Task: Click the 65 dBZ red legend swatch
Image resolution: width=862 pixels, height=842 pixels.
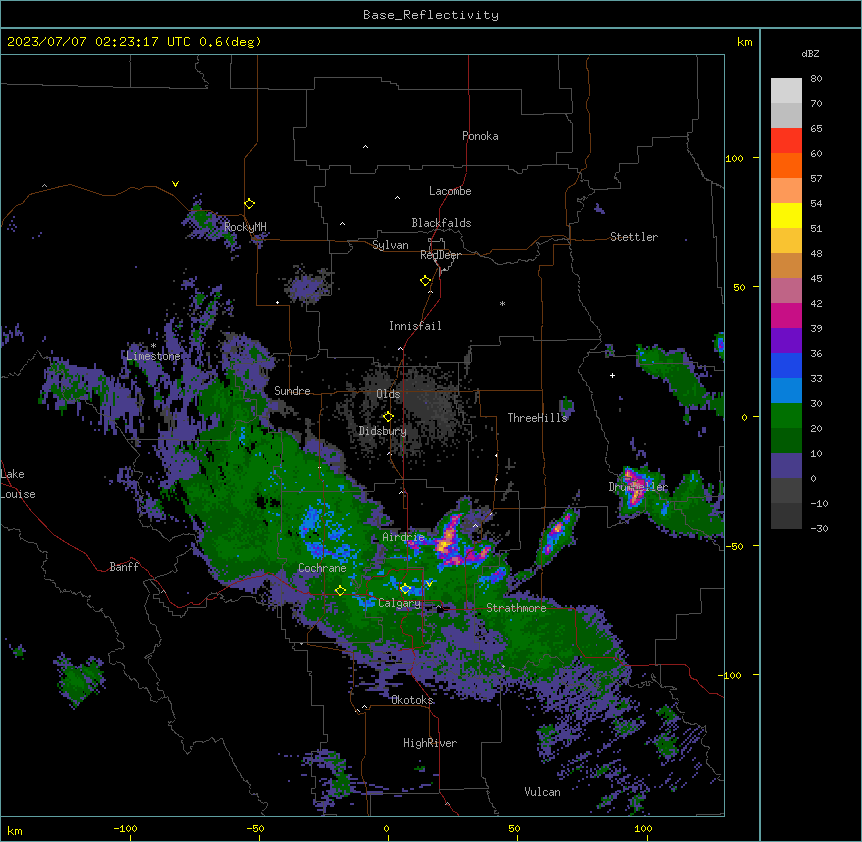Action: (786, 141)
